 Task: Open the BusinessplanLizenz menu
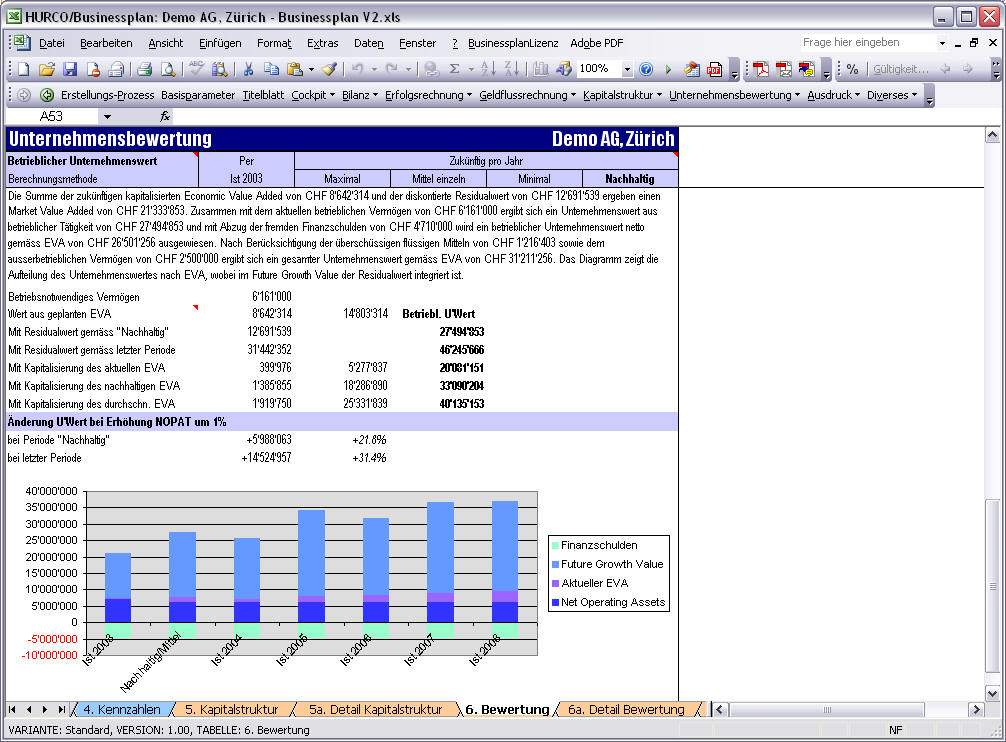(513, 43)
